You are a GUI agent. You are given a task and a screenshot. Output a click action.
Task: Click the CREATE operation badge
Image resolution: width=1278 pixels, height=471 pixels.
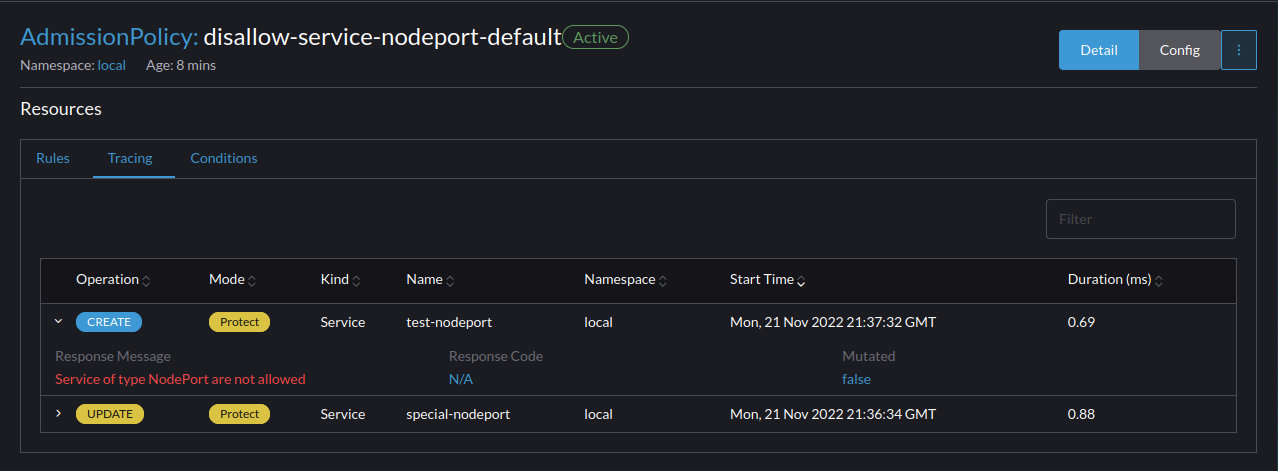(109, 322)
